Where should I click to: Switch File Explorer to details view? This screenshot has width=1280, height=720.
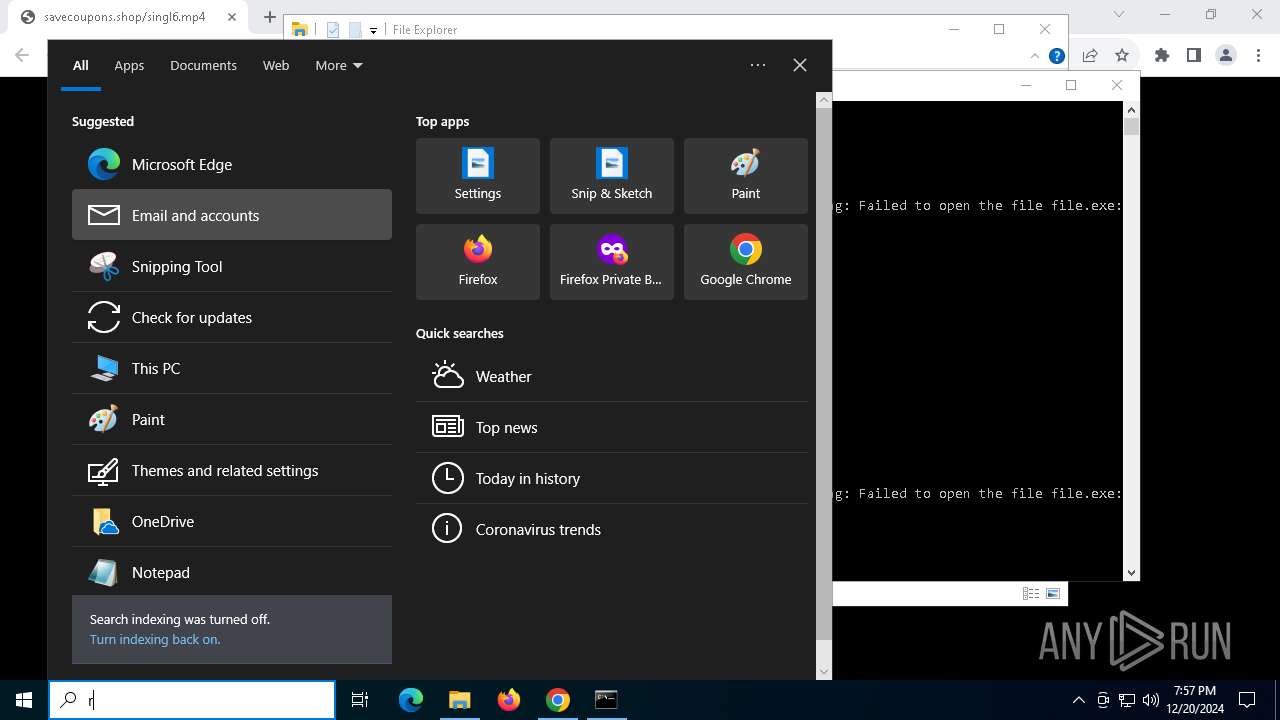(1030, 593)
